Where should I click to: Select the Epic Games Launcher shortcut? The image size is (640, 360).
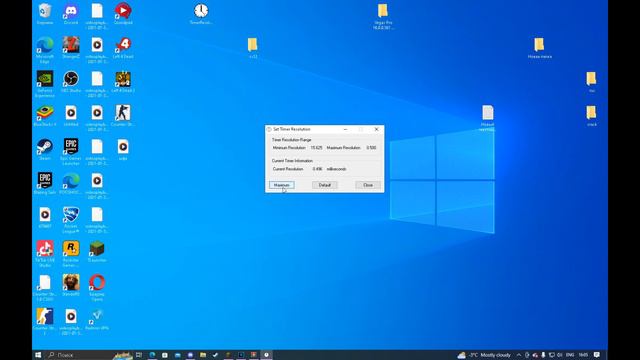[71, 151]
